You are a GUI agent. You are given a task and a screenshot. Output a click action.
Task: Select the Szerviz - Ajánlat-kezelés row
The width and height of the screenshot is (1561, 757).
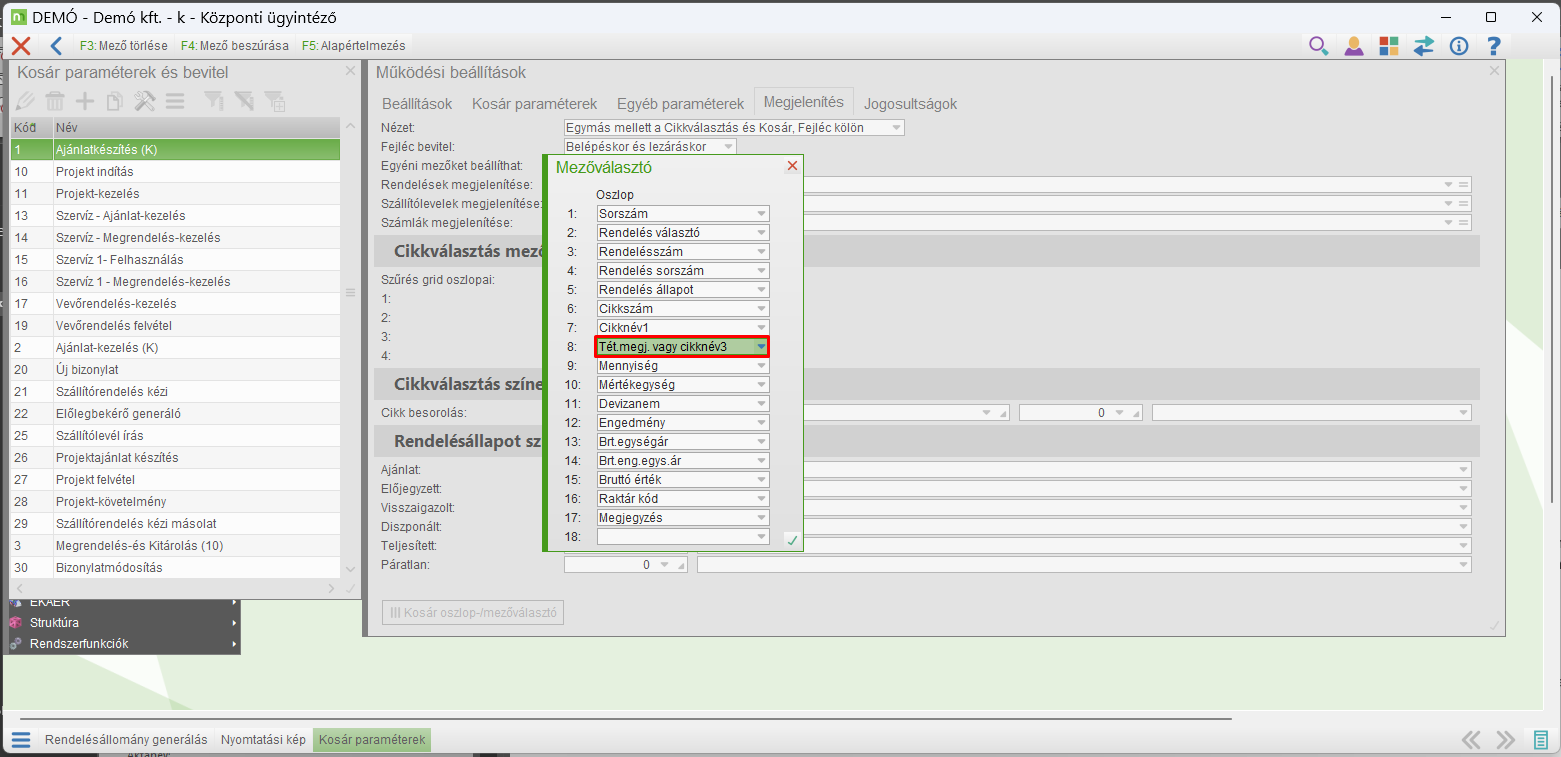click(x=175, y=216)
